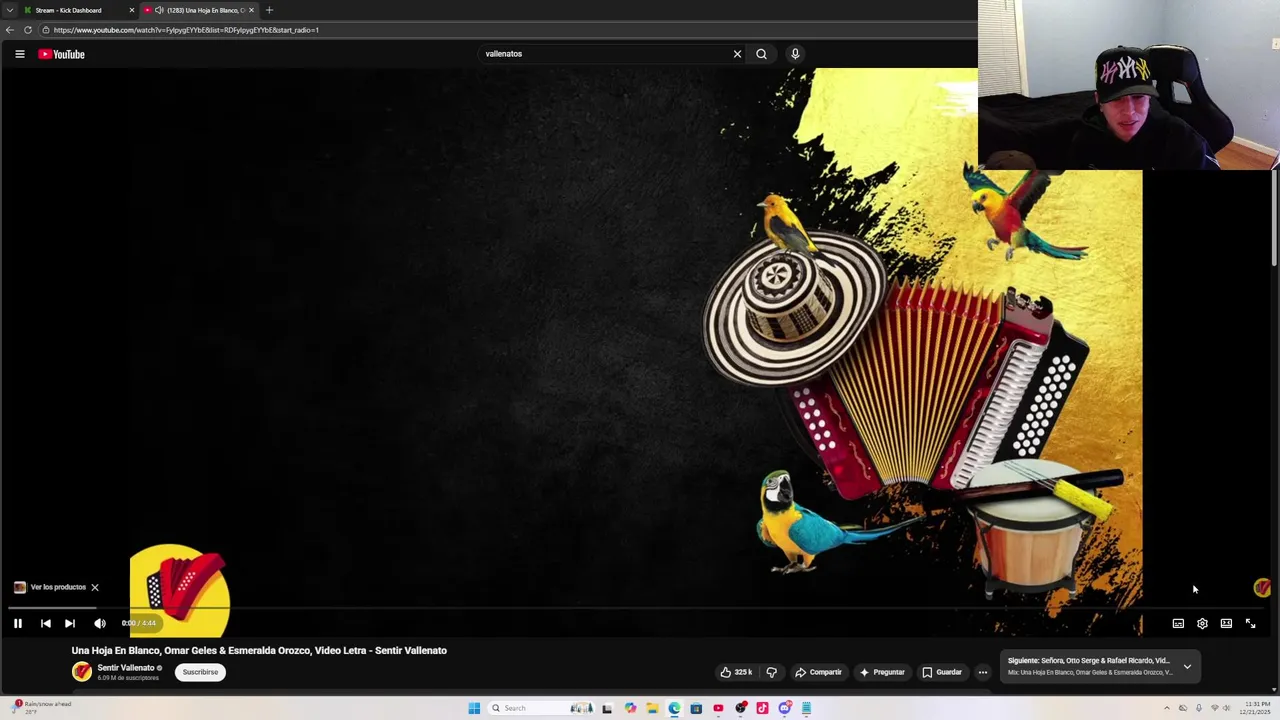Image resolution: width=1280 pixels, height=720 pixels.
Task: Click the magnifier search button
Action: (x=761, y=54)
